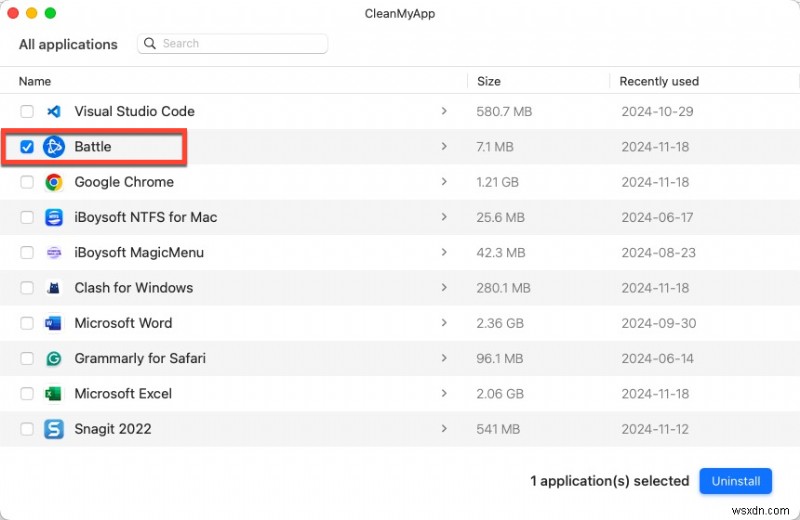This screenshot has width=800, height=520.
Task: Expand the Microsoft Excel chevron
Action: click(444, 393)
